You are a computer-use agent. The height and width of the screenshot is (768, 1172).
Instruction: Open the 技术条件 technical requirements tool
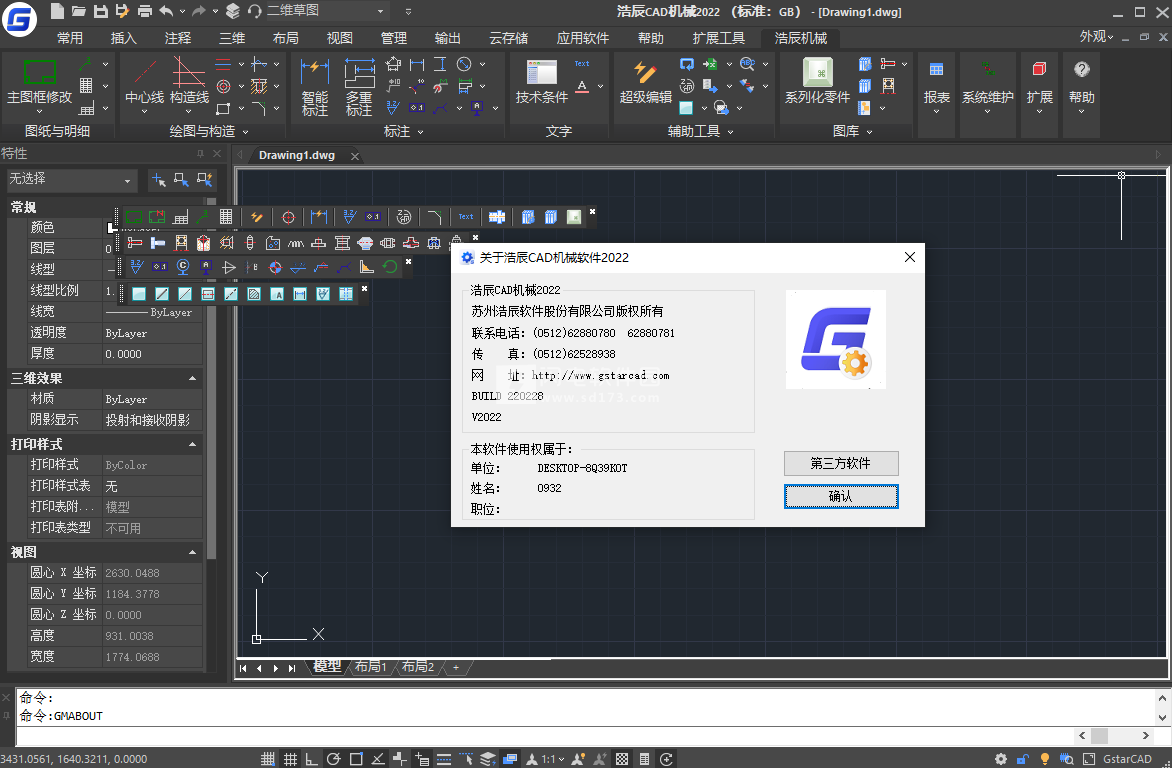coord(541,74)
